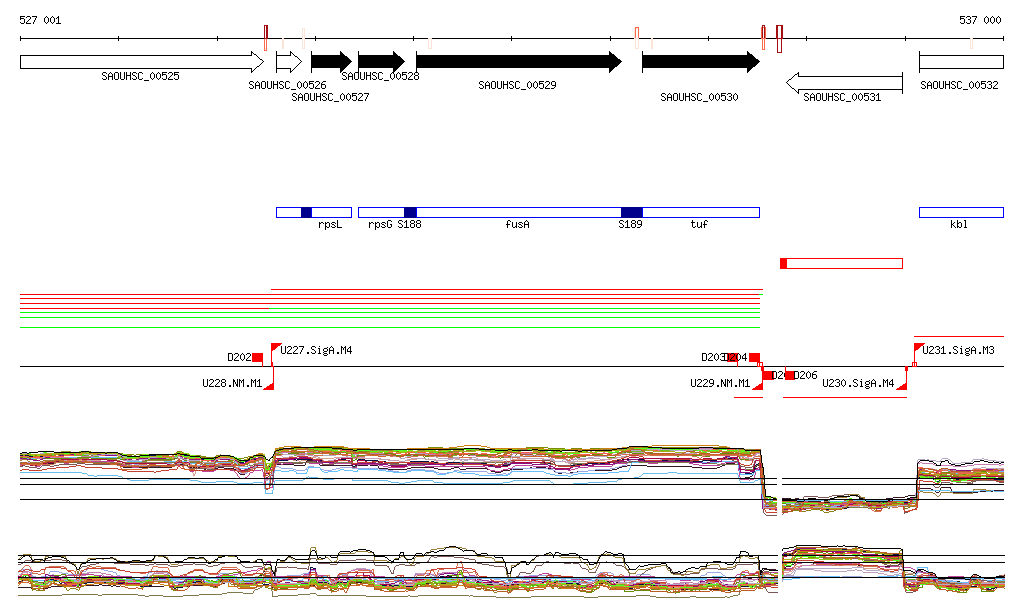This screenshot has width=1024, height=611.
Task: Click the D203 label
Action: pos(713,358)
